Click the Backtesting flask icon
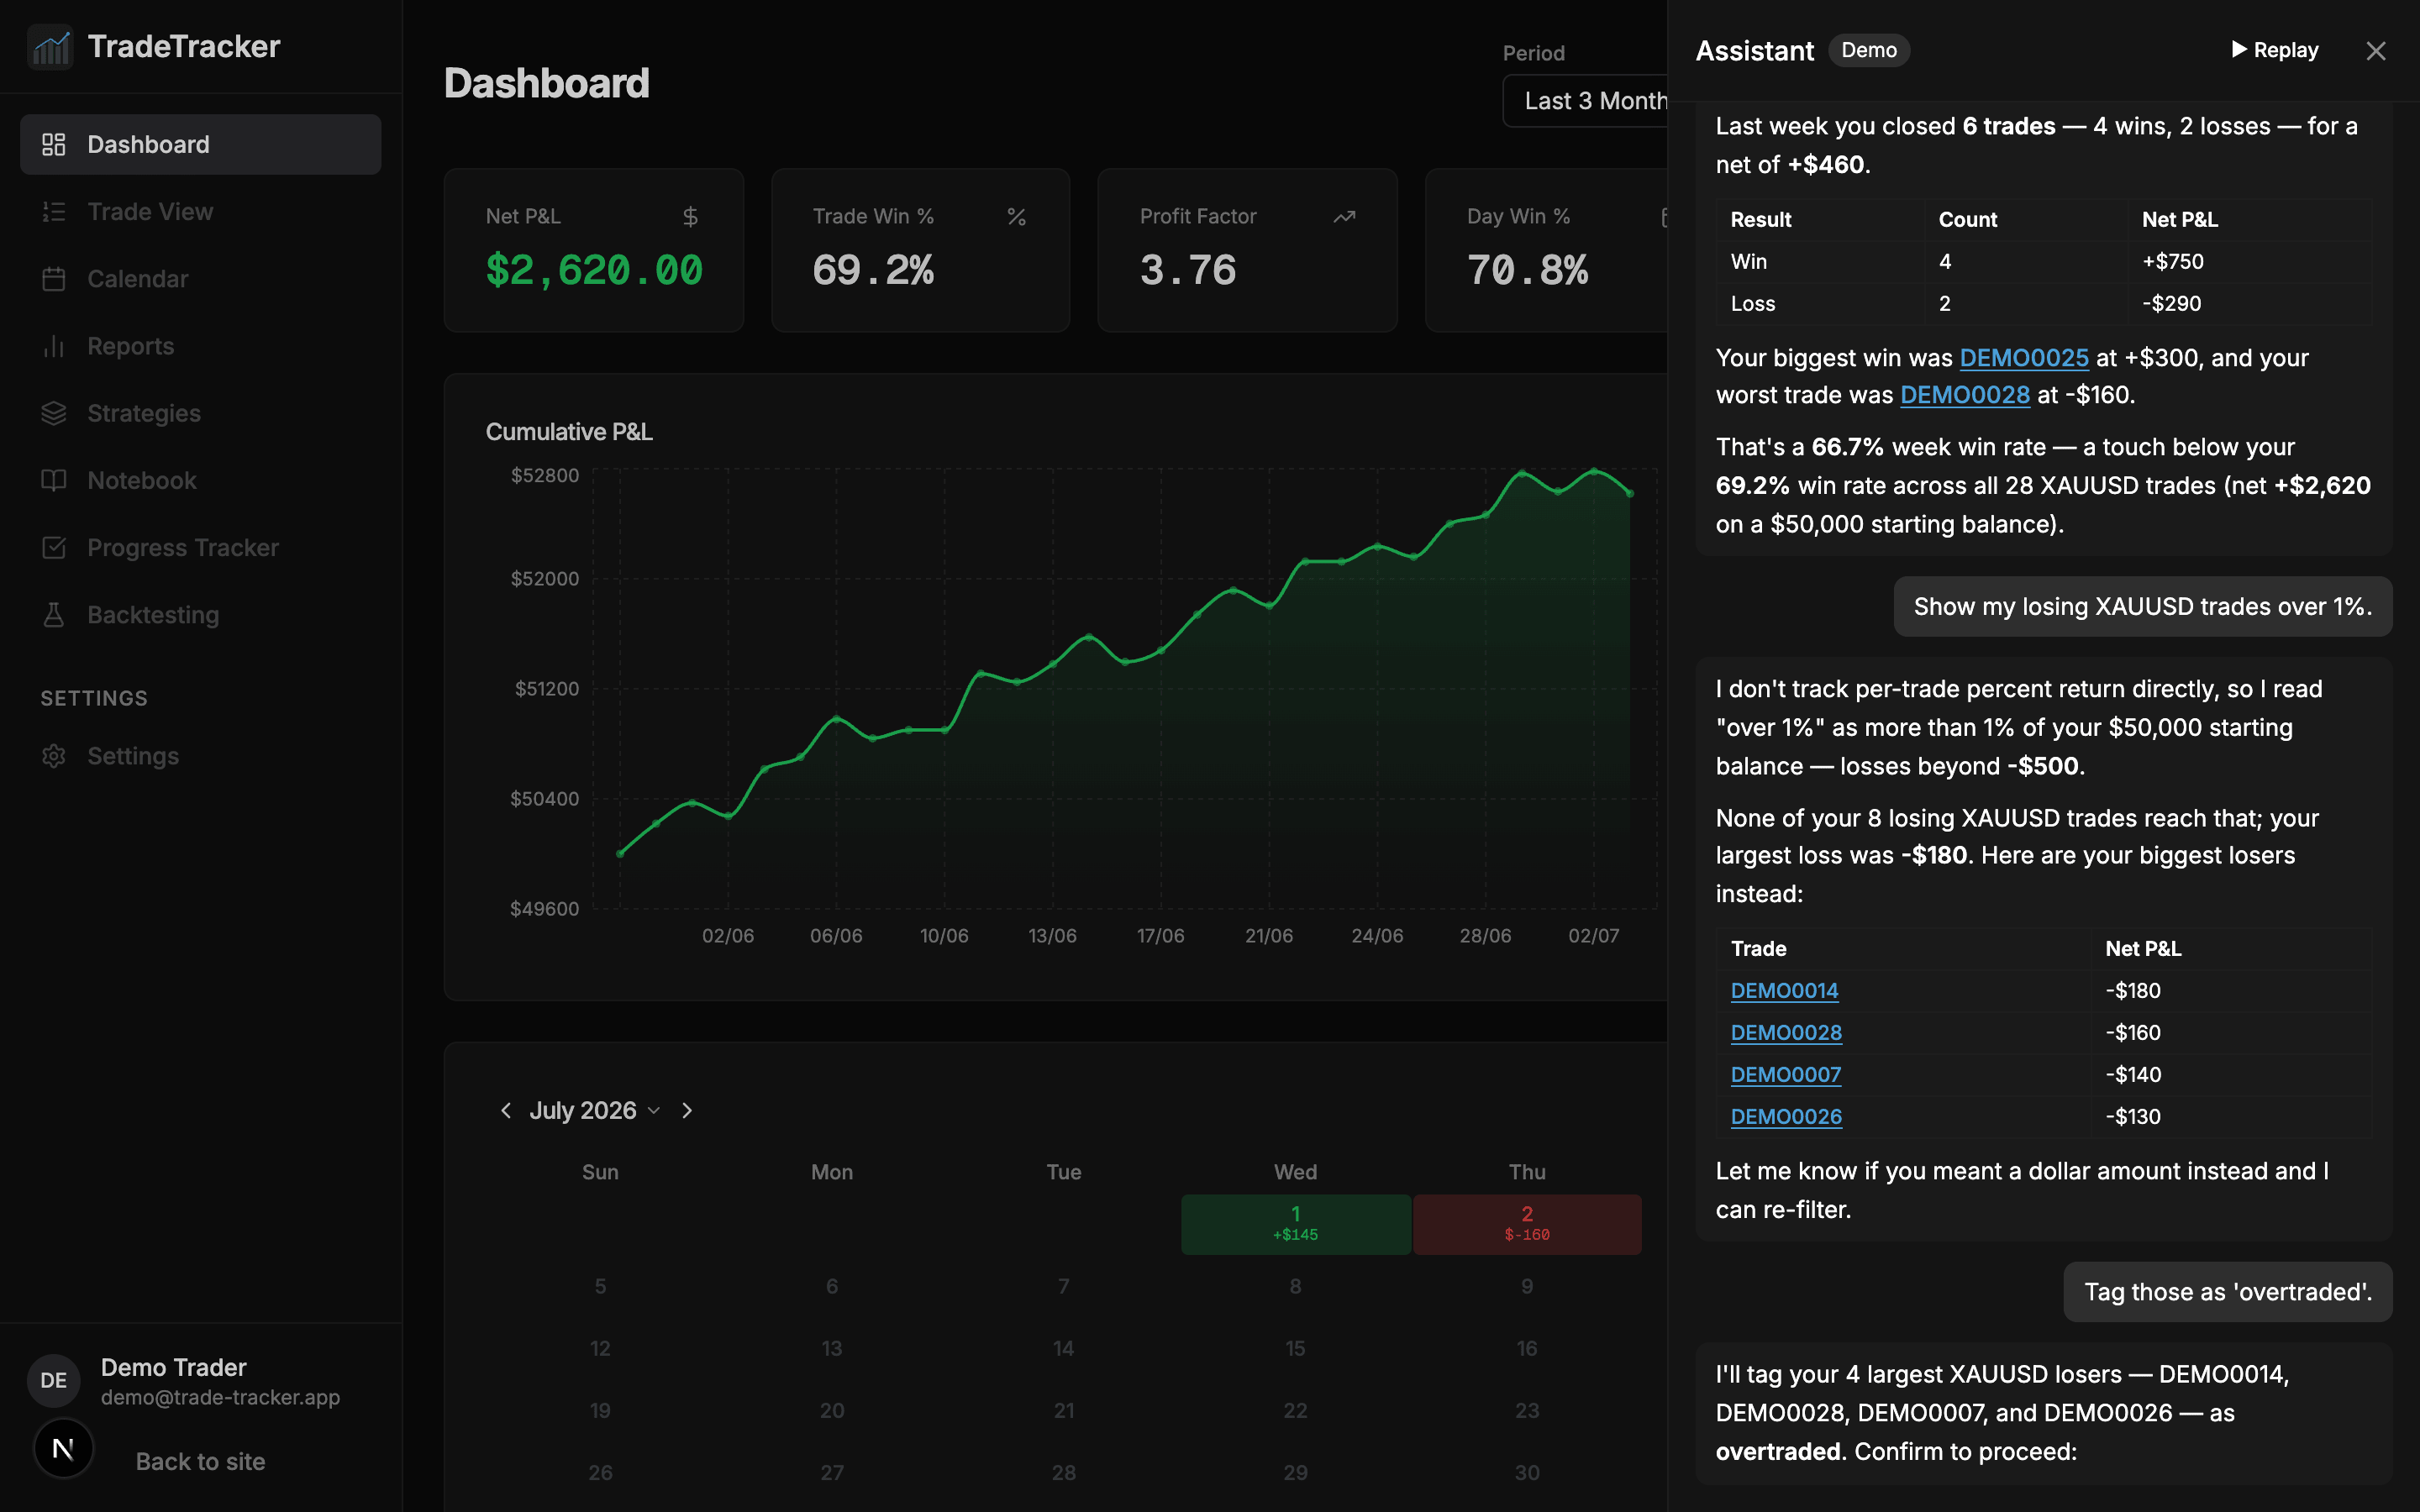Image resolution: width=2420 pixels, height=1512 pixels. (54, 615)
